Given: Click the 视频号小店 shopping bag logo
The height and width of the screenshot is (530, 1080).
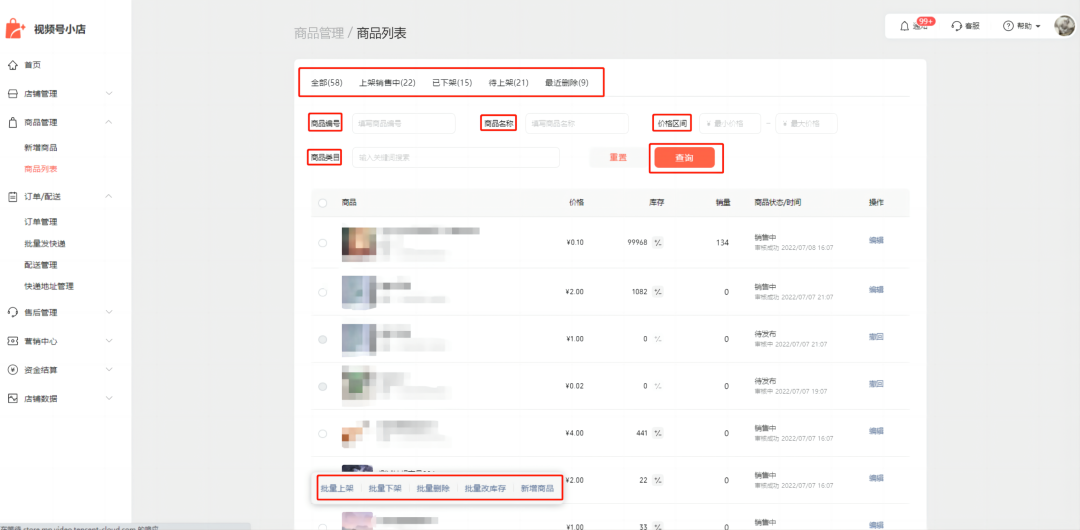Looking at the screenshot, I should click(x=16, y=29).
